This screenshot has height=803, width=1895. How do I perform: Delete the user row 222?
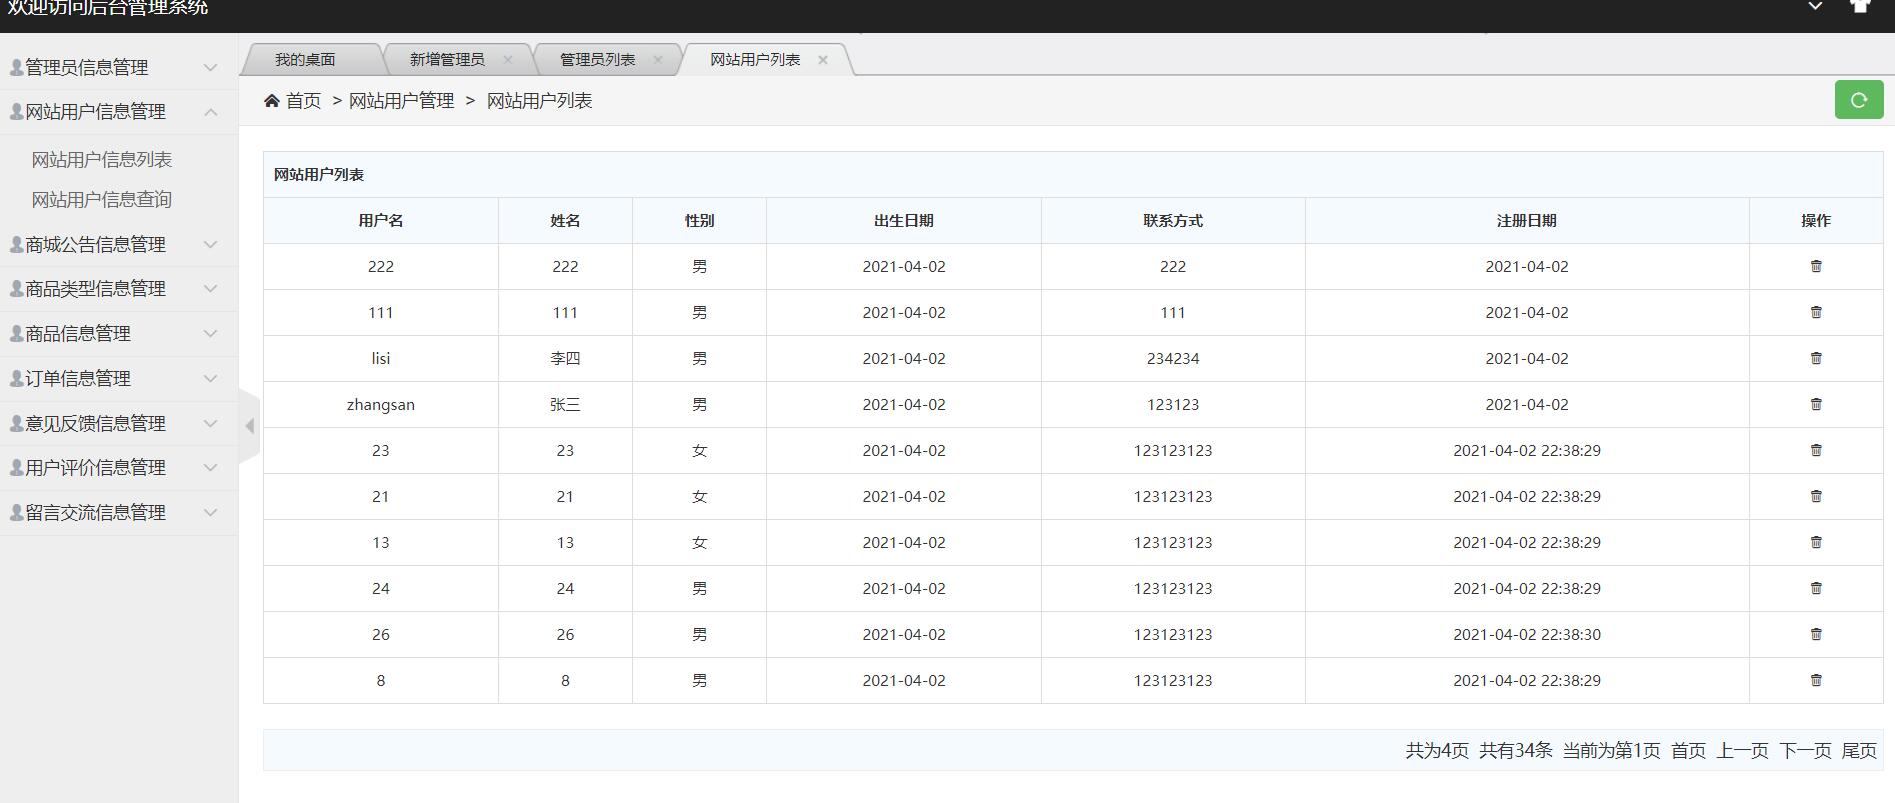click(1816, 266)
